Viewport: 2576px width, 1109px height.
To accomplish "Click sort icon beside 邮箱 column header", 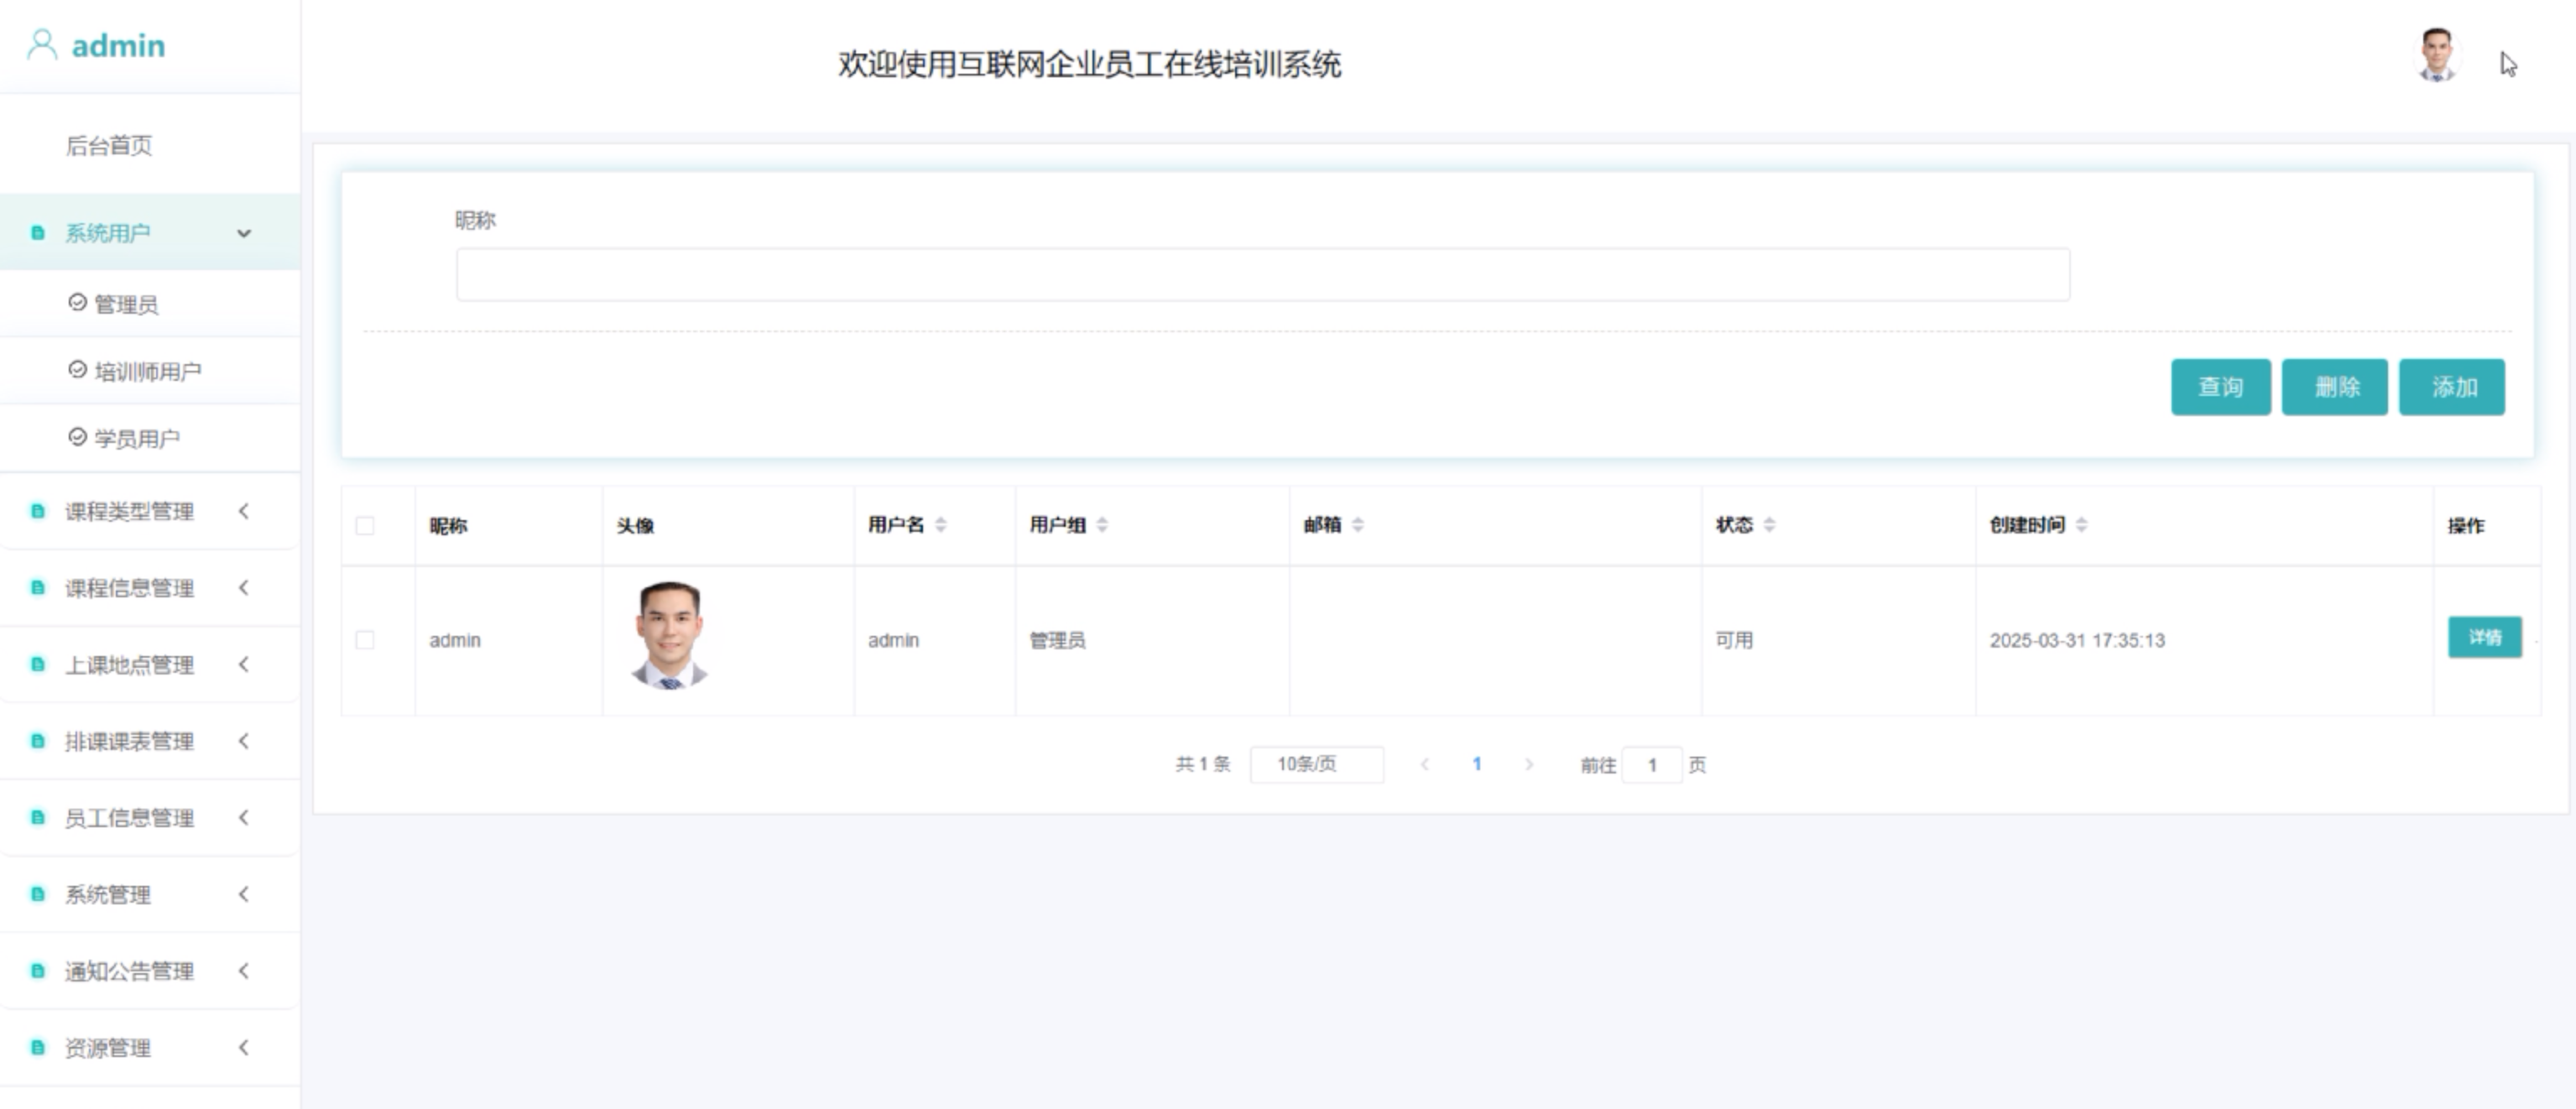I will click(x=1357, y=525).
